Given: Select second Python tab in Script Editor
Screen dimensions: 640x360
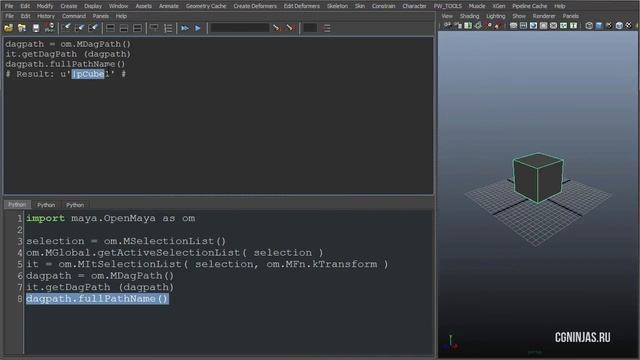Looking at the screenshot, I should pyautogui.click(x=46, y=205).
